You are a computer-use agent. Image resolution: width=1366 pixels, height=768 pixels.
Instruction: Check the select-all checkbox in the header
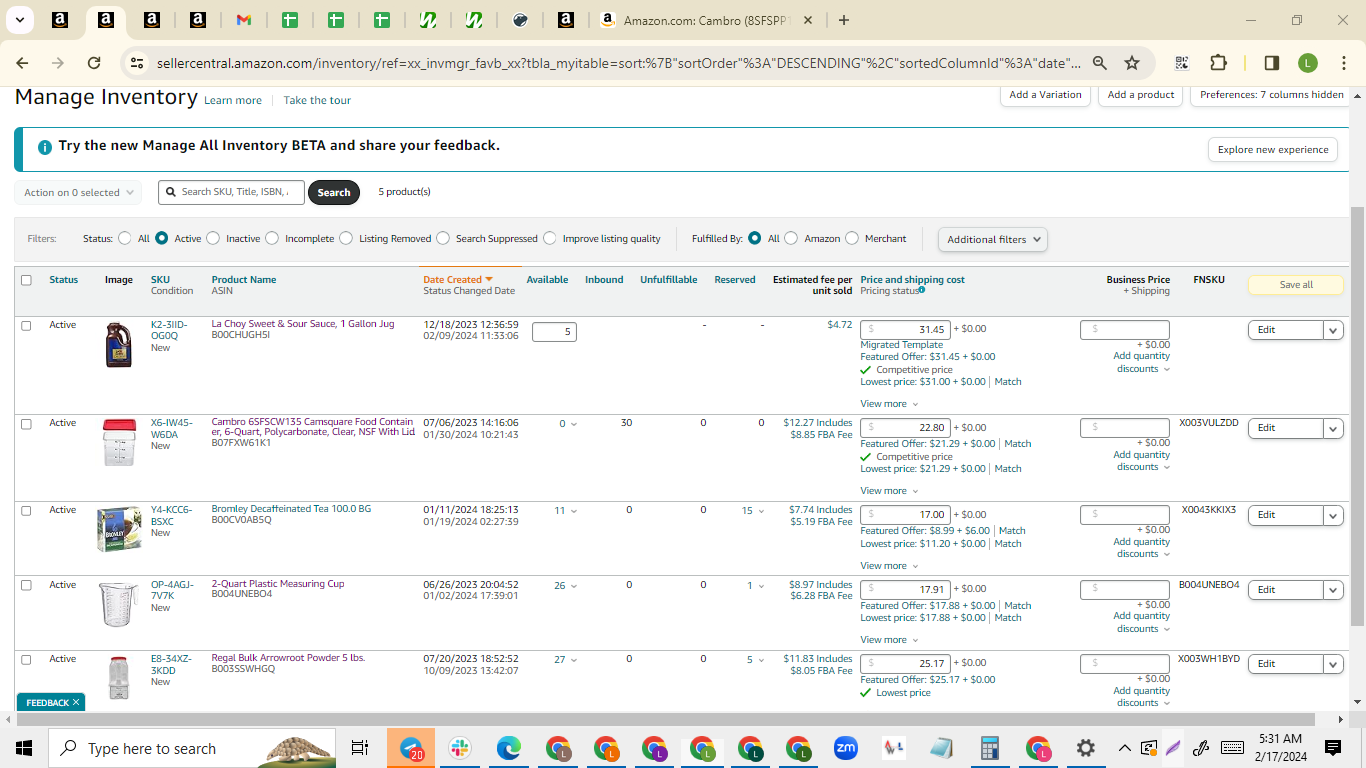coord(26,280)
